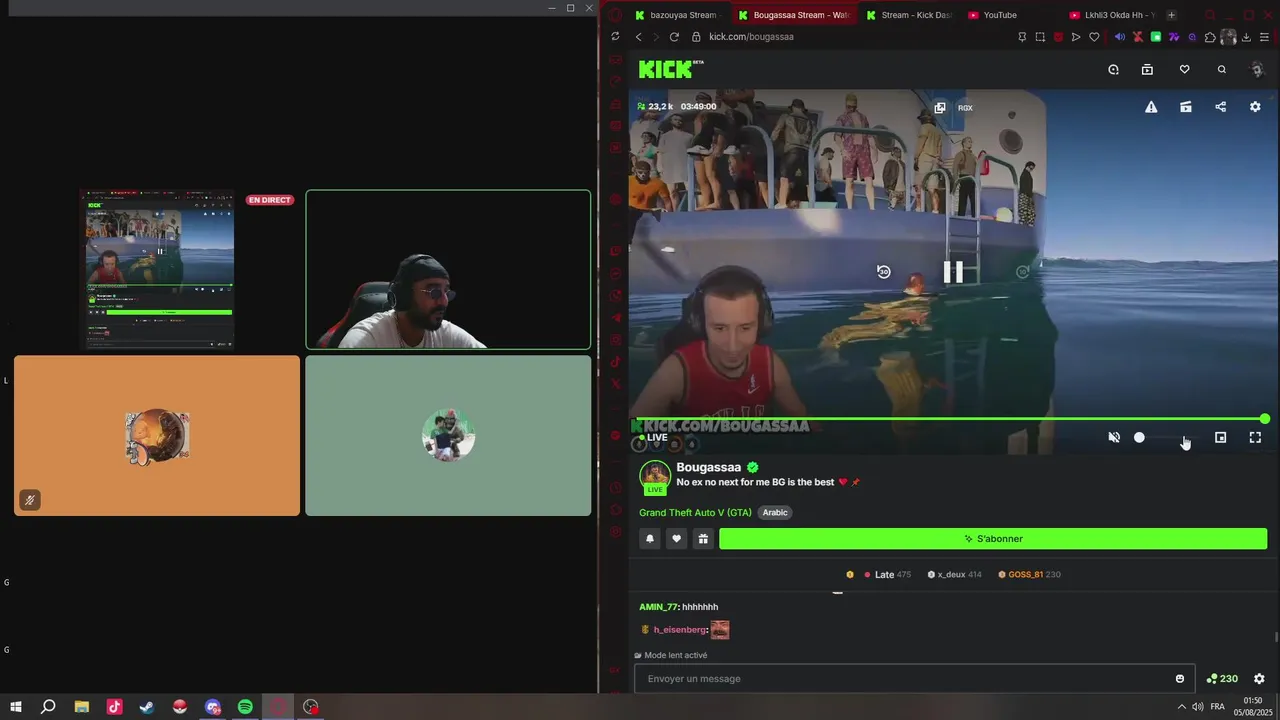Open the Kick user avatar menu
Screen dimensions: 1280x720
point(1257,70)
